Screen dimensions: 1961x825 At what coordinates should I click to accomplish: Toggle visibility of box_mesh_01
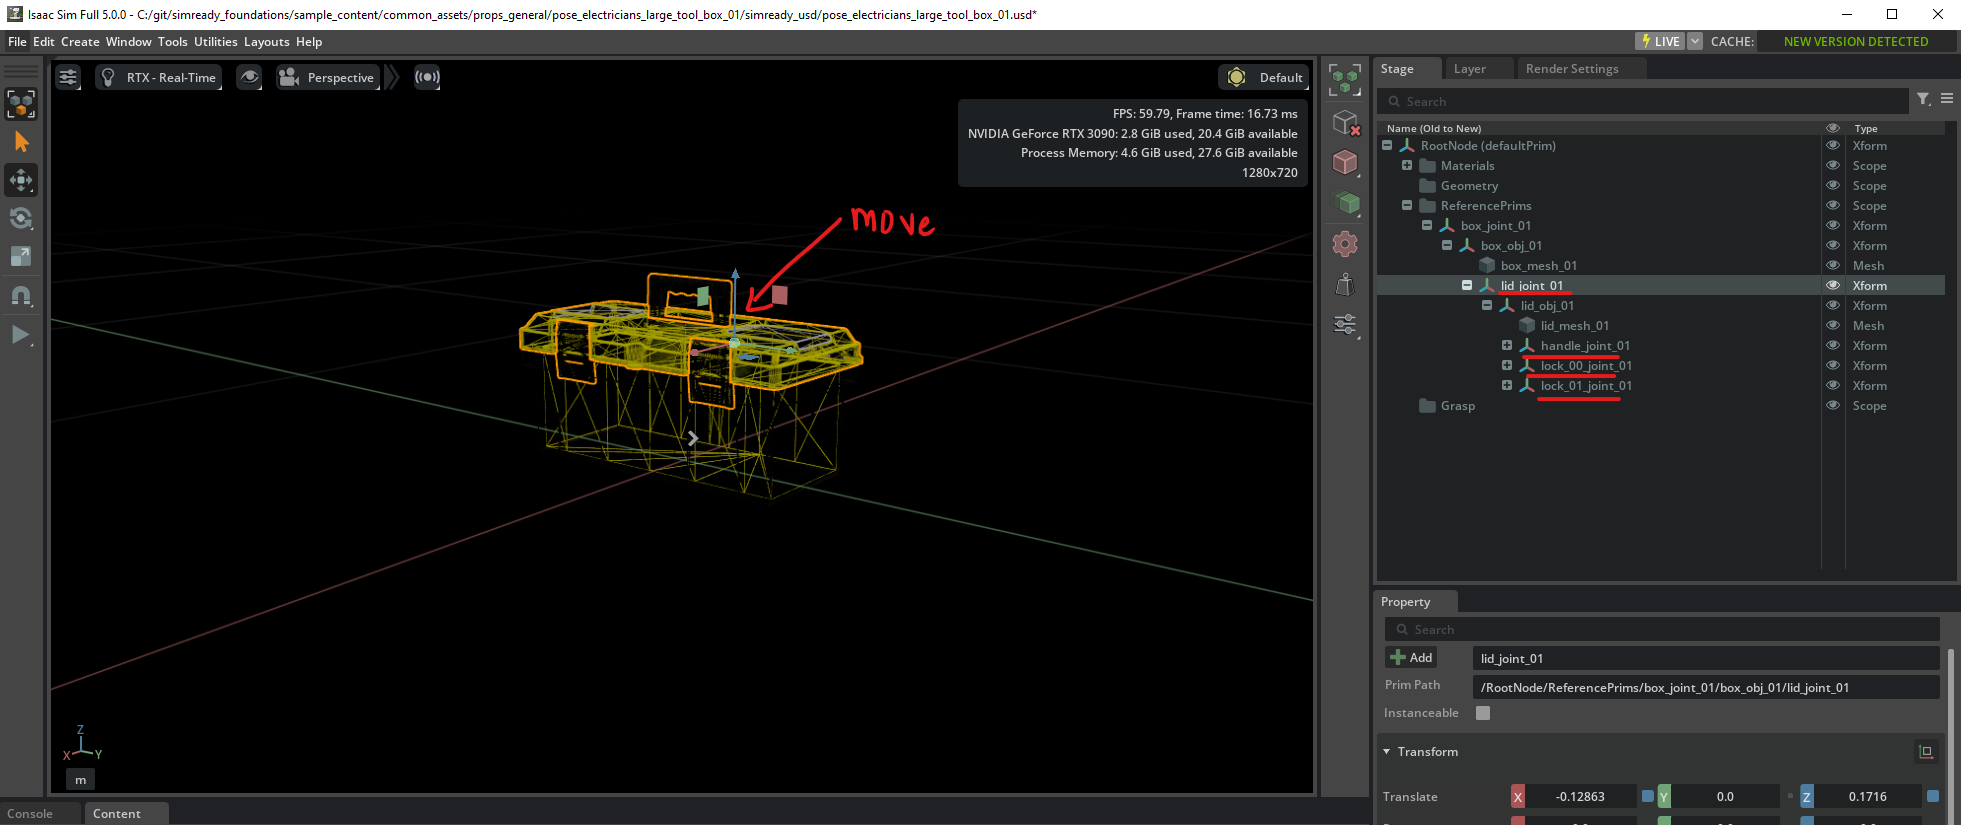(x=1833, y=265)
